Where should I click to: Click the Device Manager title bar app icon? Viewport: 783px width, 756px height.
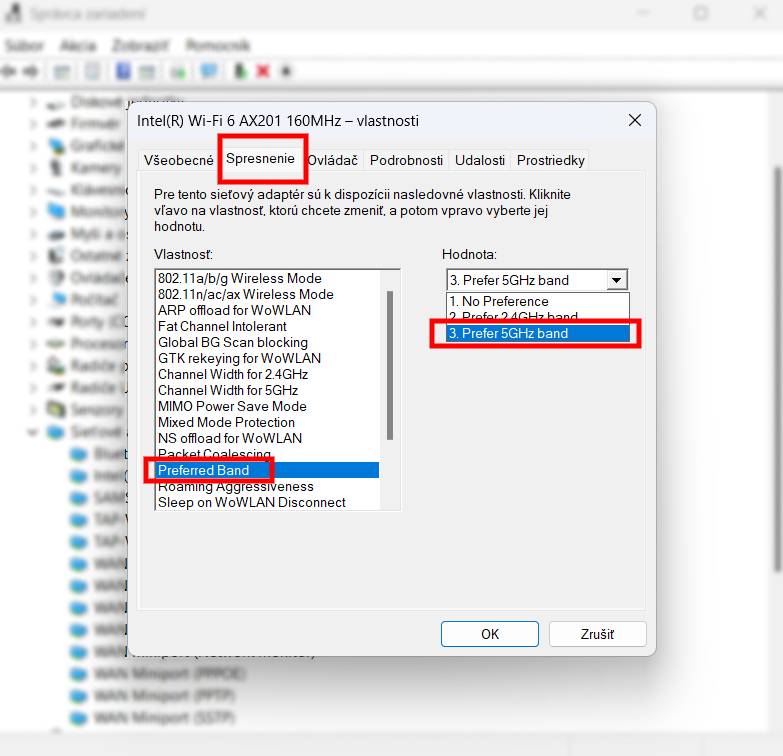tap(13, 13)
